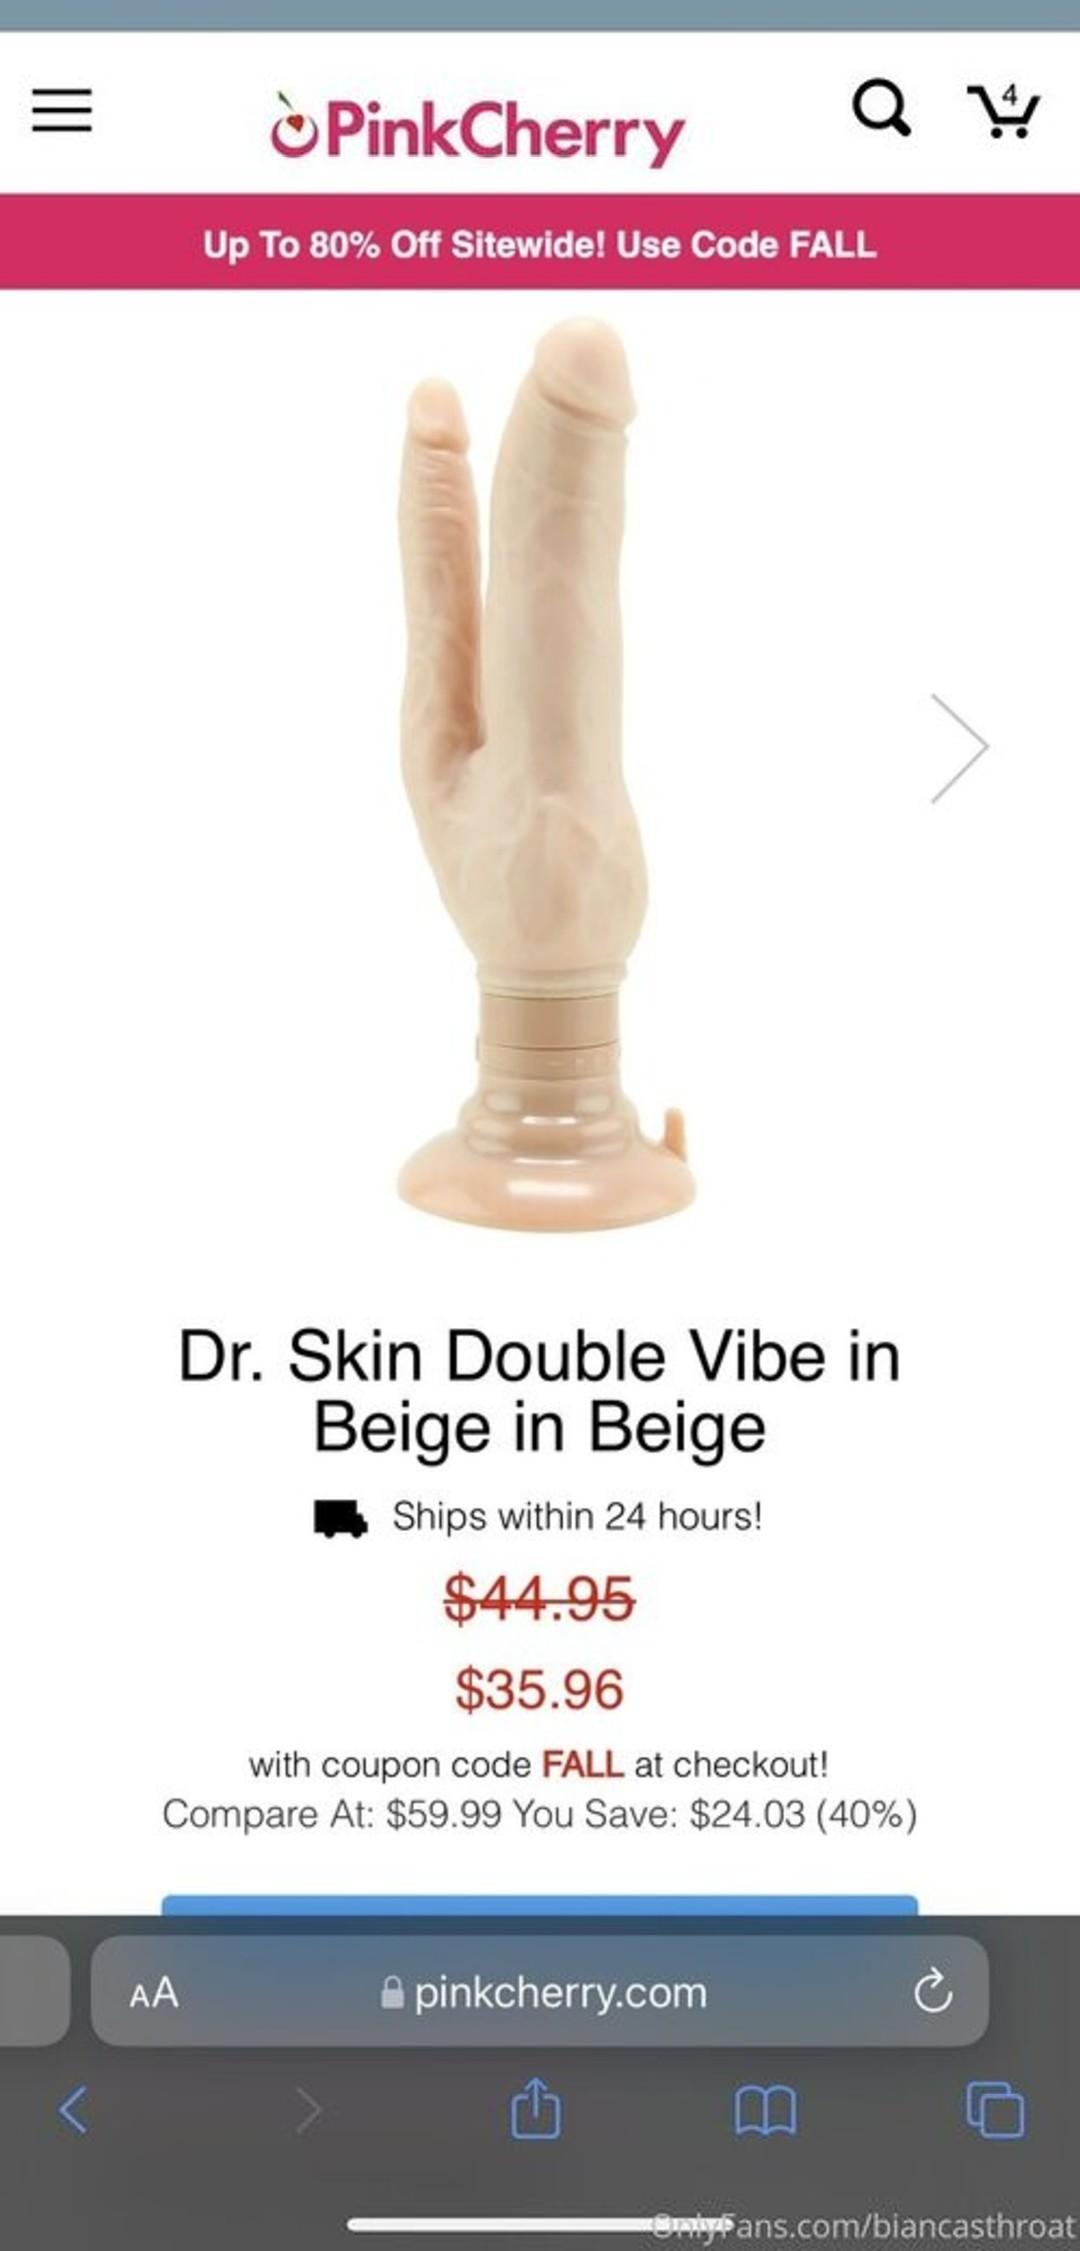This screenshot has width=1080, height=2251.
Task: Switch to the adjacent tab on the left
Action: pos(34,1991)
